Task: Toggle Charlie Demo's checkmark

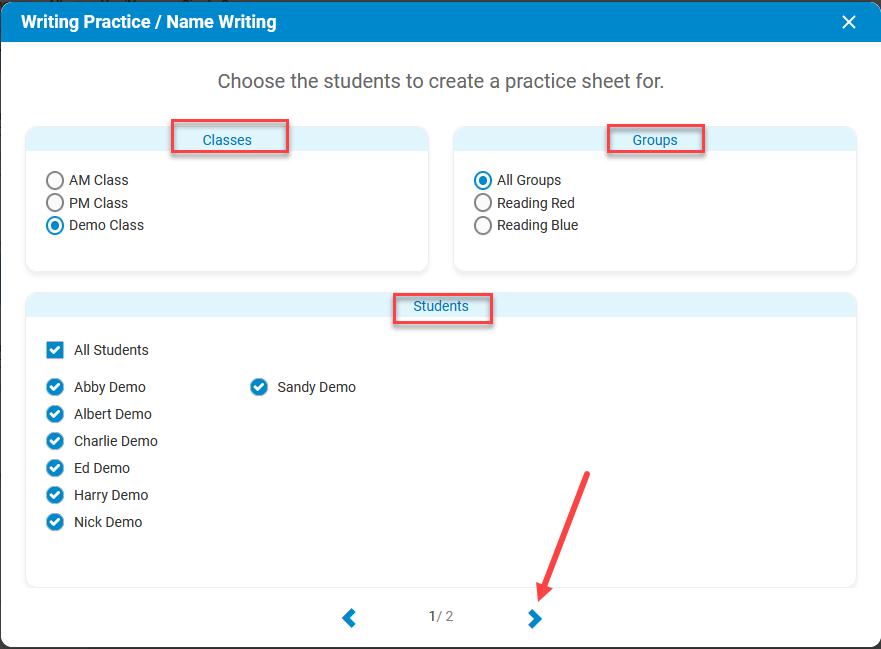Action: pyautogui.click(x=55, y=441)
